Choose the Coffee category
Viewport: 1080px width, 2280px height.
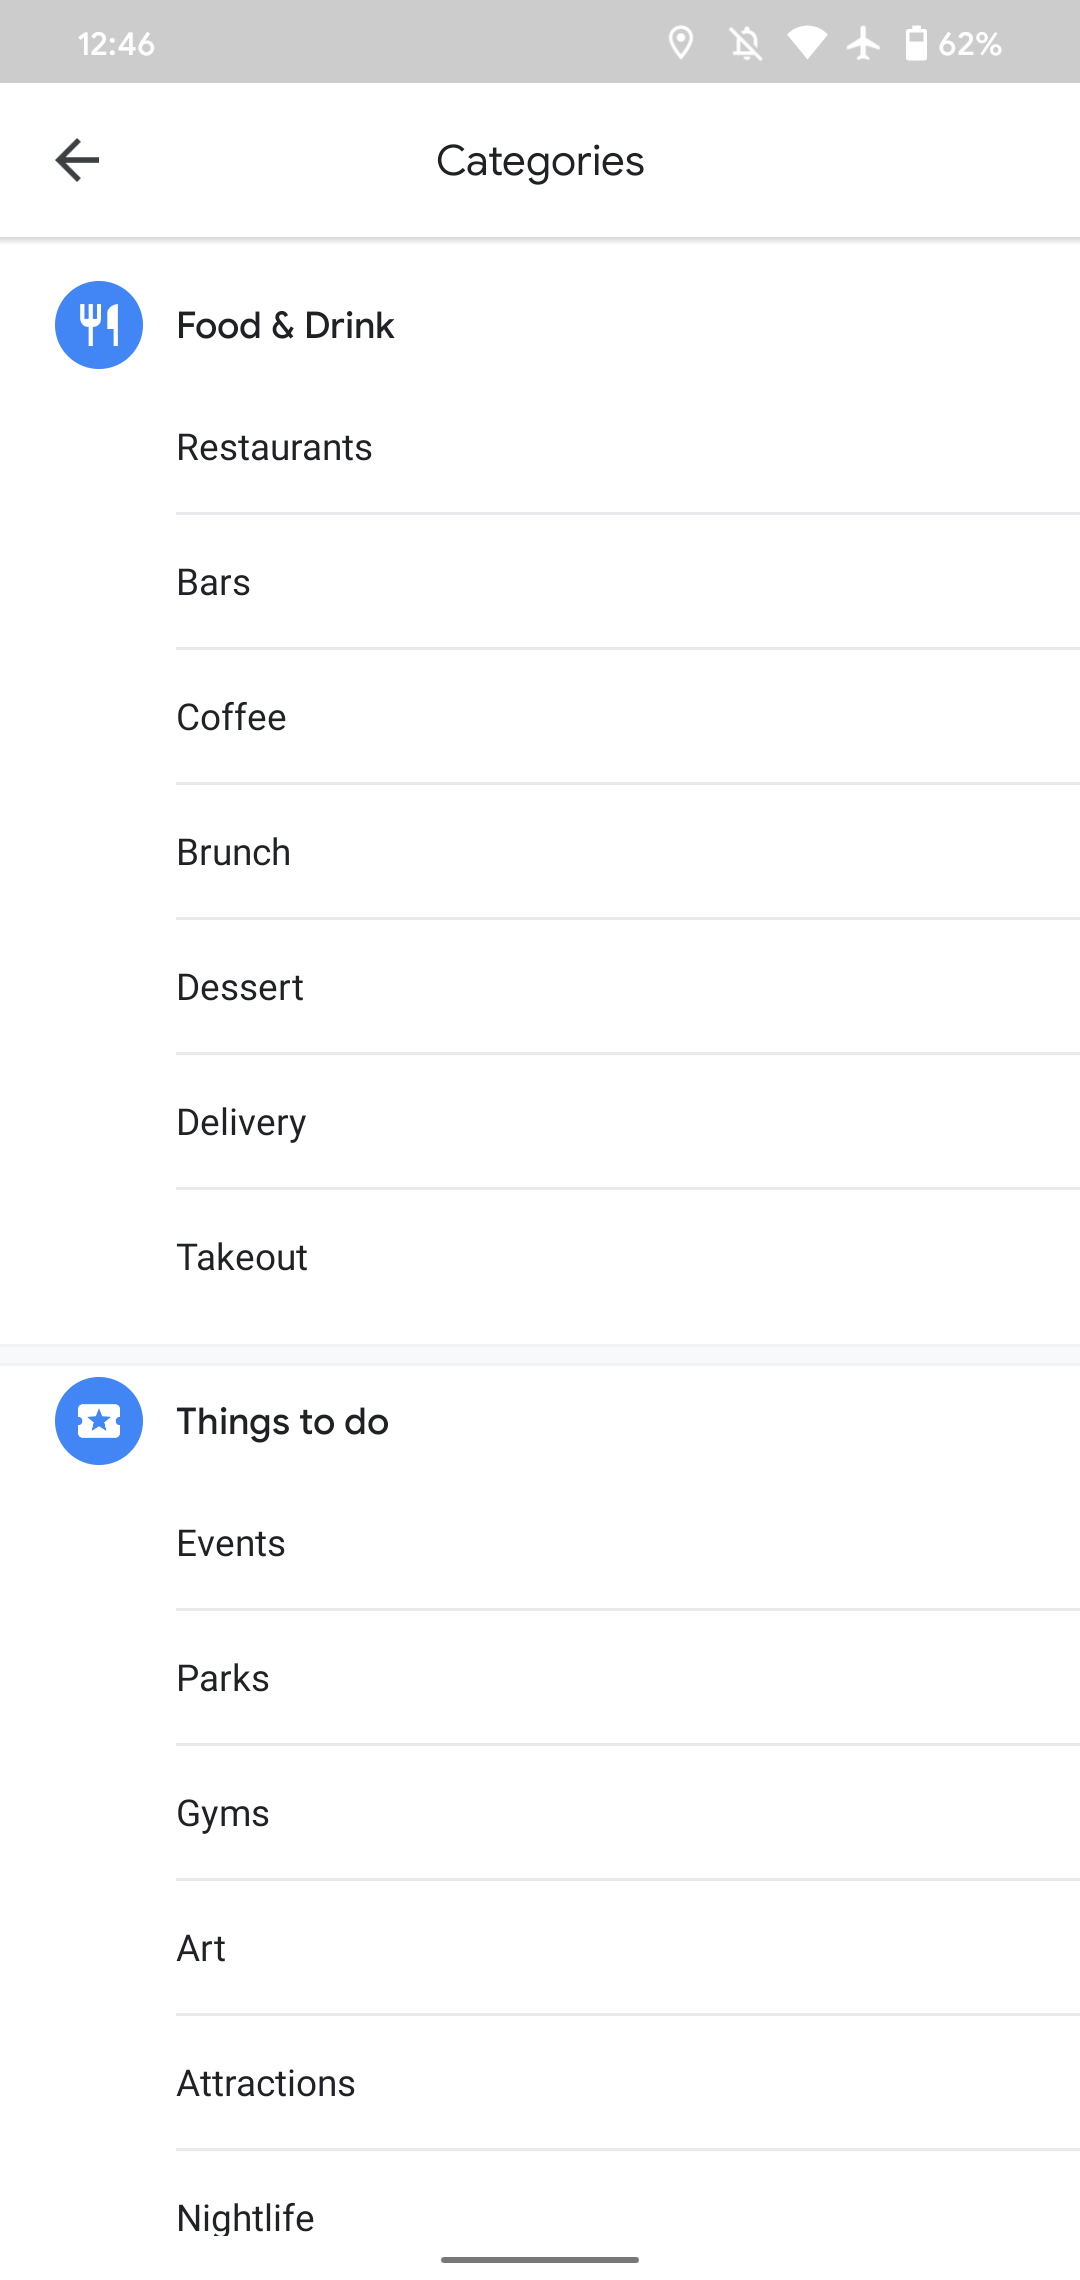pos(232,717)
